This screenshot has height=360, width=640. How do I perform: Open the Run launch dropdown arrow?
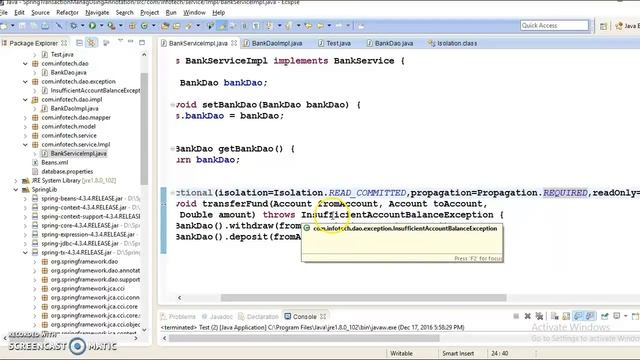tap(101, 26)
